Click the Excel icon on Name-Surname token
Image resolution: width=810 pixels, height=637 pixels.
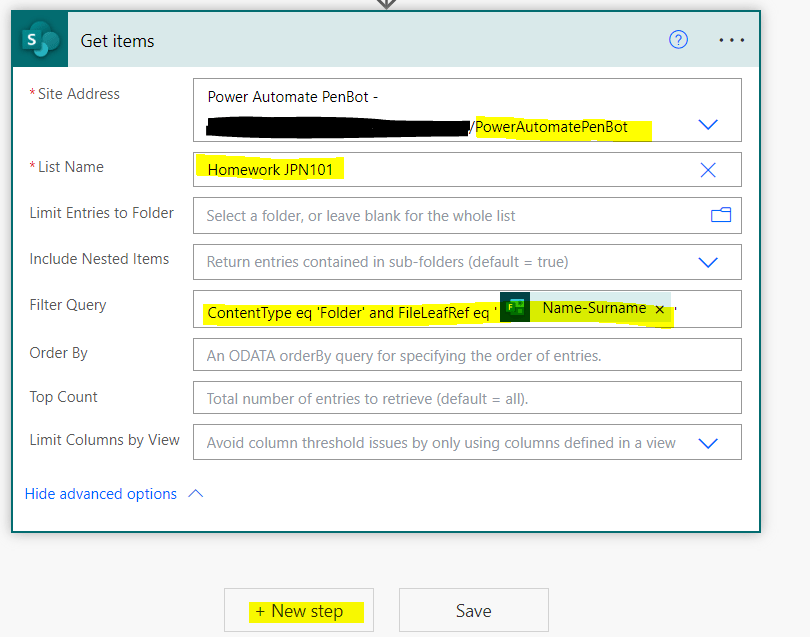click(x=515, y=309)
